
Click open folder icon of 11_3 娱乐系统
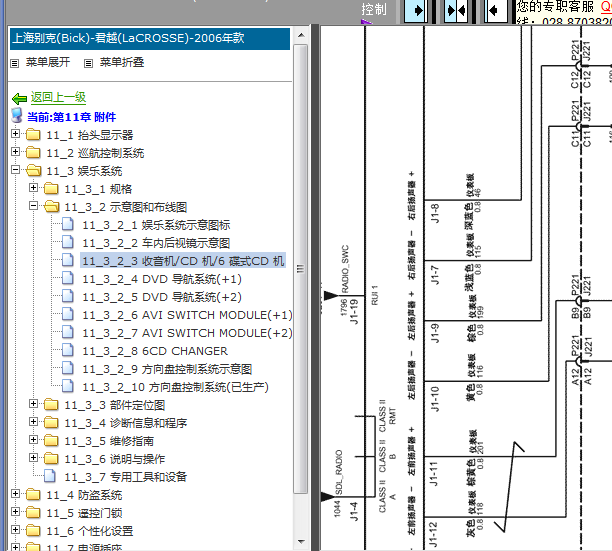click(x=34, y=171)
